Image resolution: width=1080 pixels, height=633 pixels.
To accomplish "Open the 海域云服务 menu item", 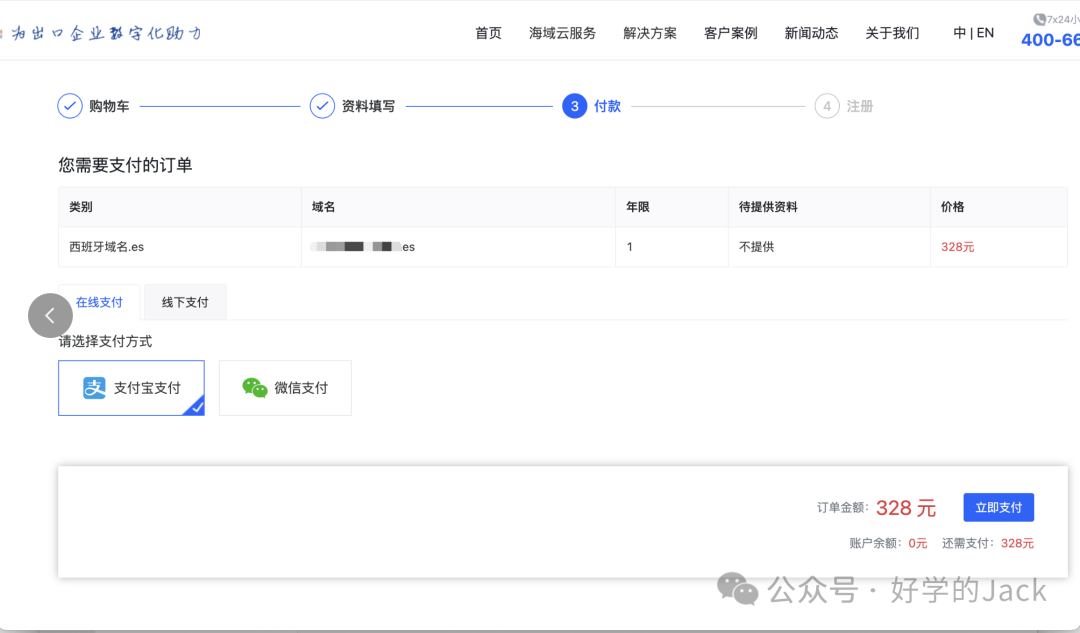I will pyautogui.click(x=562, y=32).
